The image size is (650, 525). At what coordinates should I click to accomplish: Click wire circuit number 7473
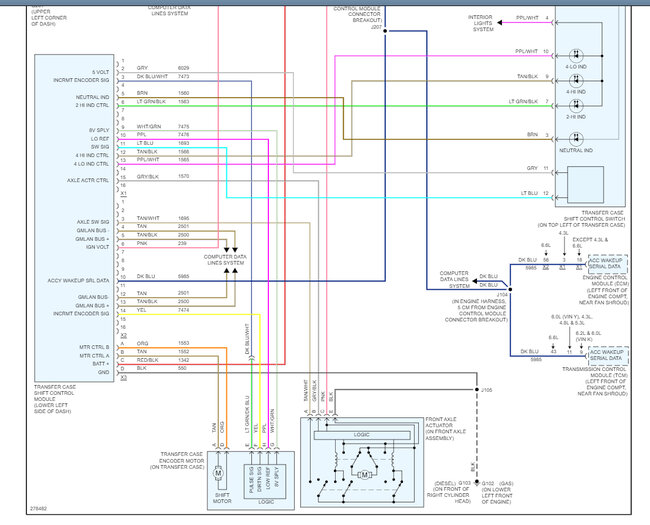point(184,77)
